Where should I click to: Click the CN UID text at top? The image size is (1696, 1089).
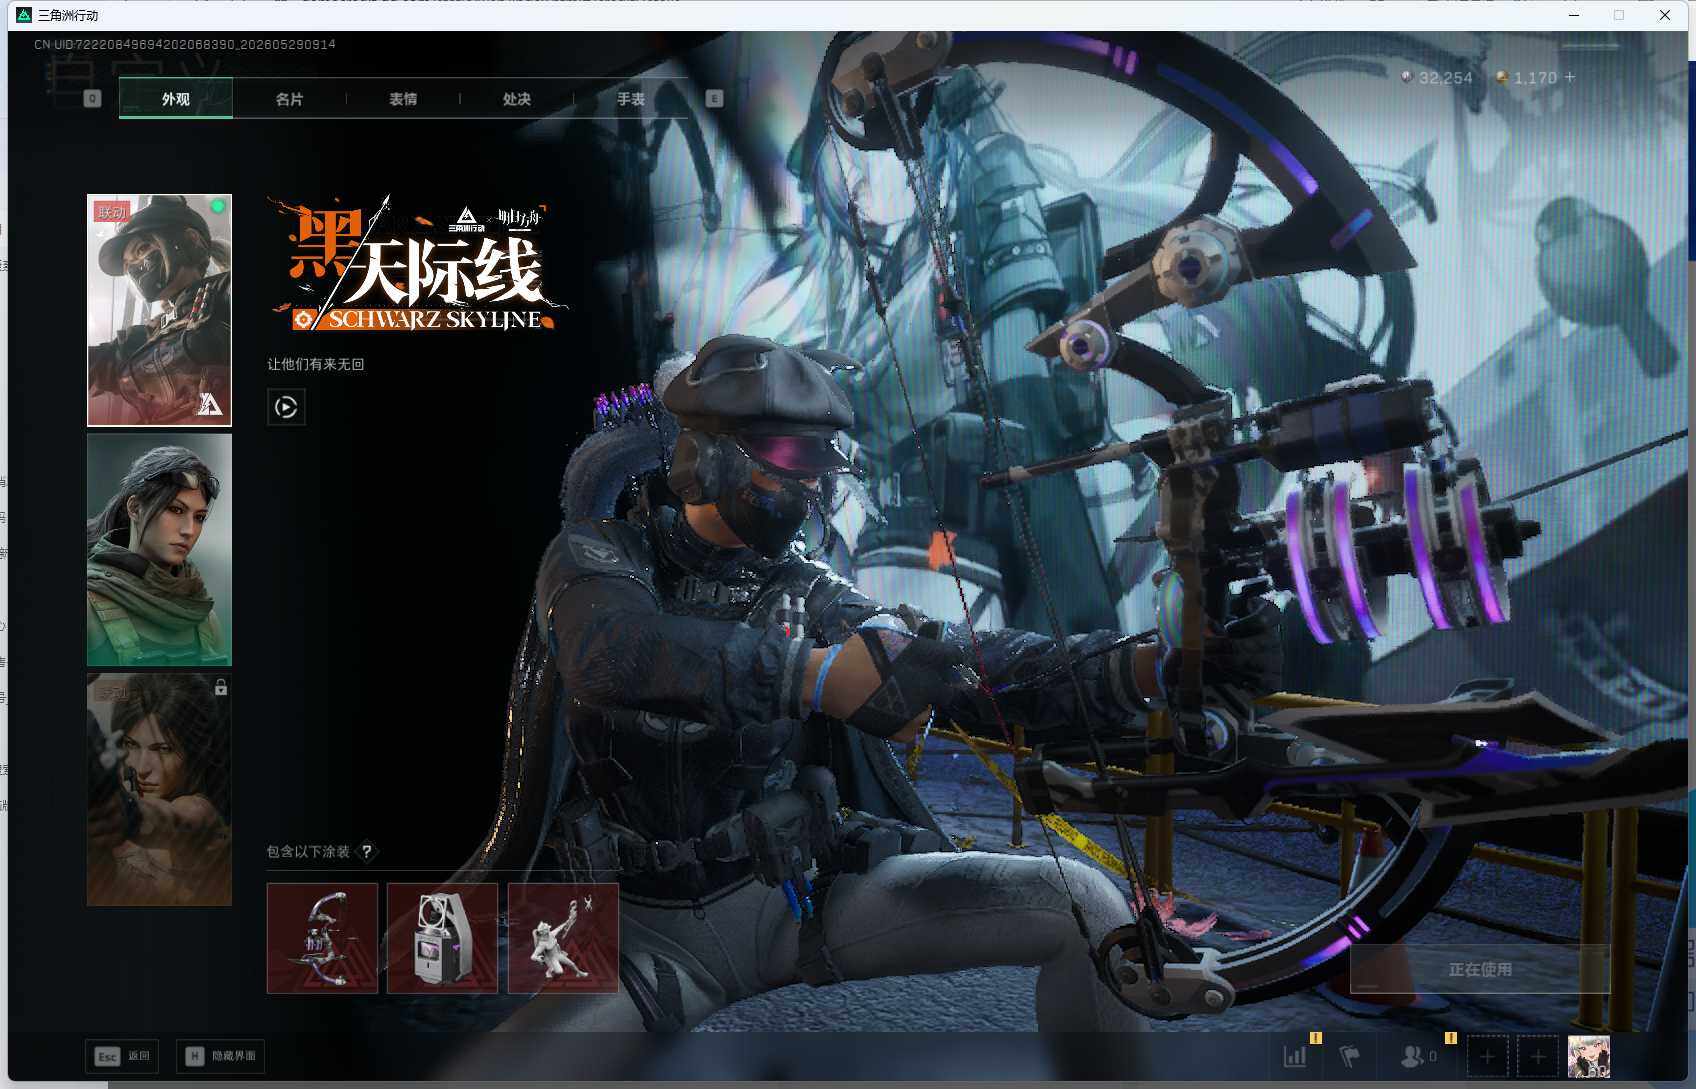[185, 44]
